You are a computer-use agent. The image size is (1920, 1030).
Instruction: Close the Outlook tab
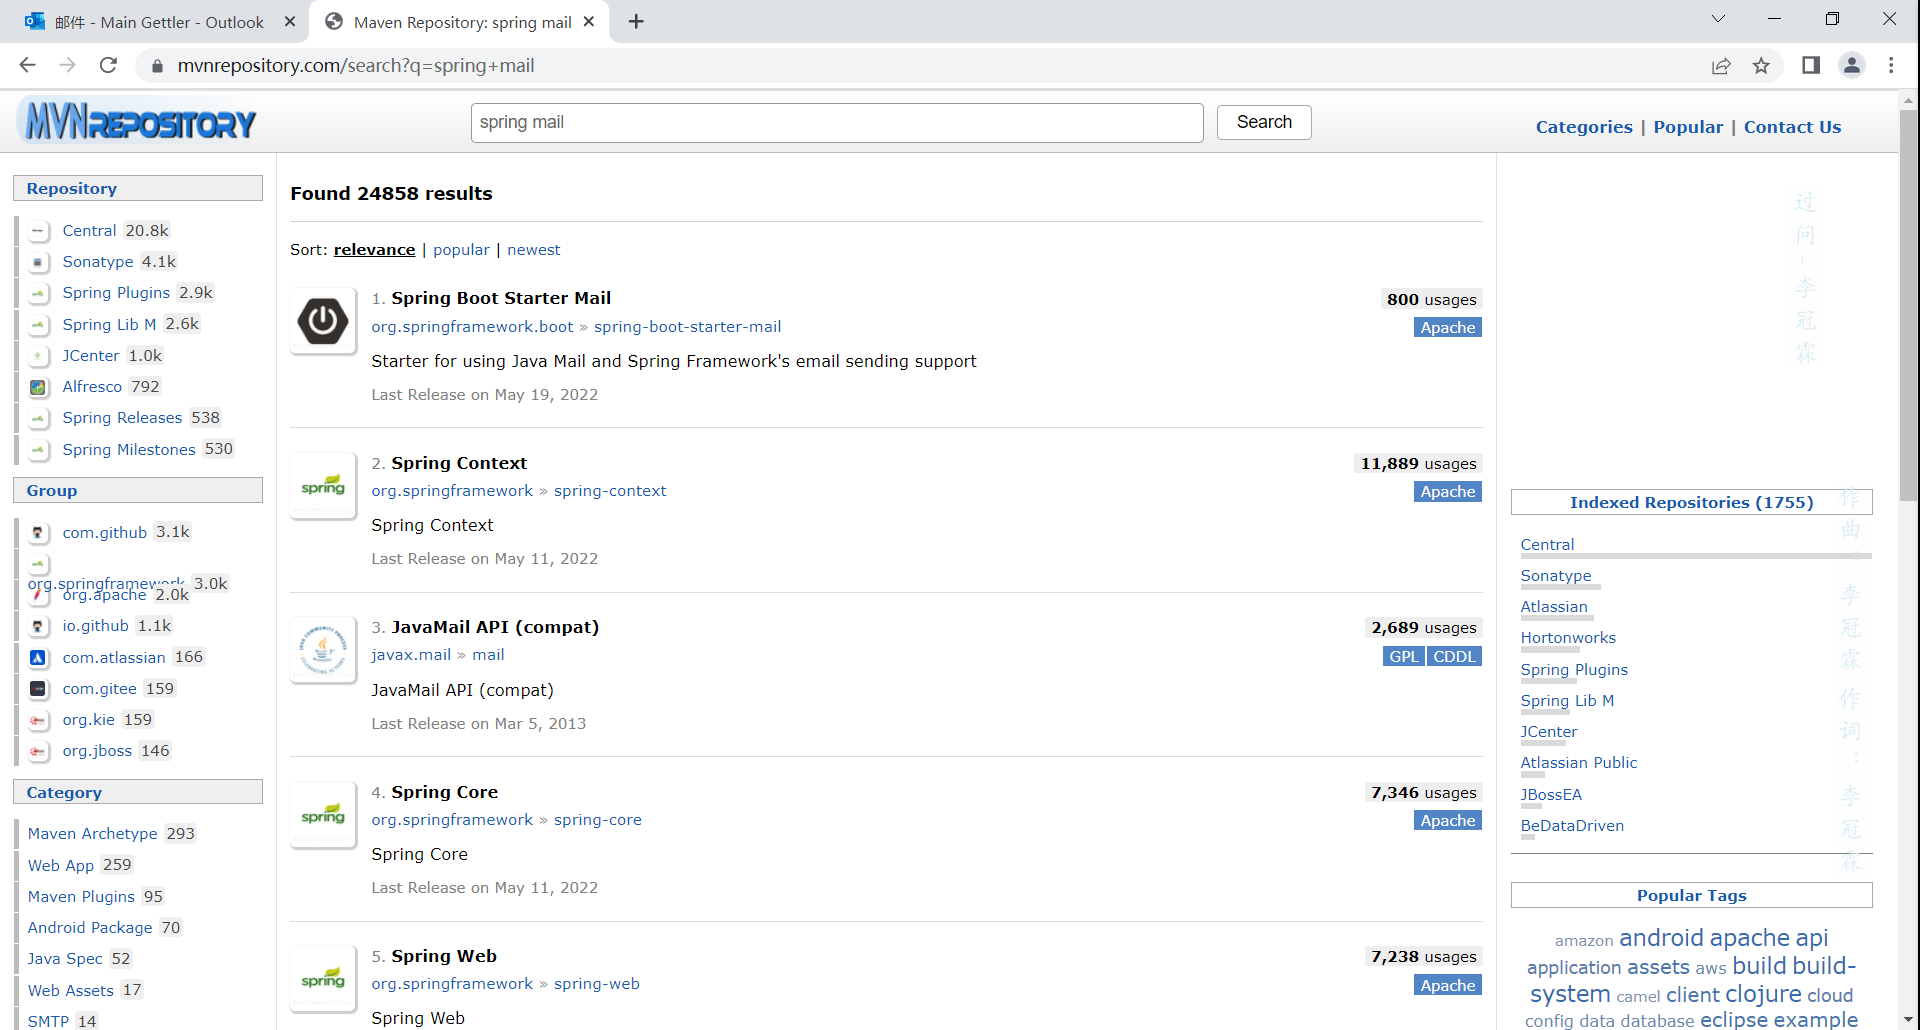[x=290, y=21]
